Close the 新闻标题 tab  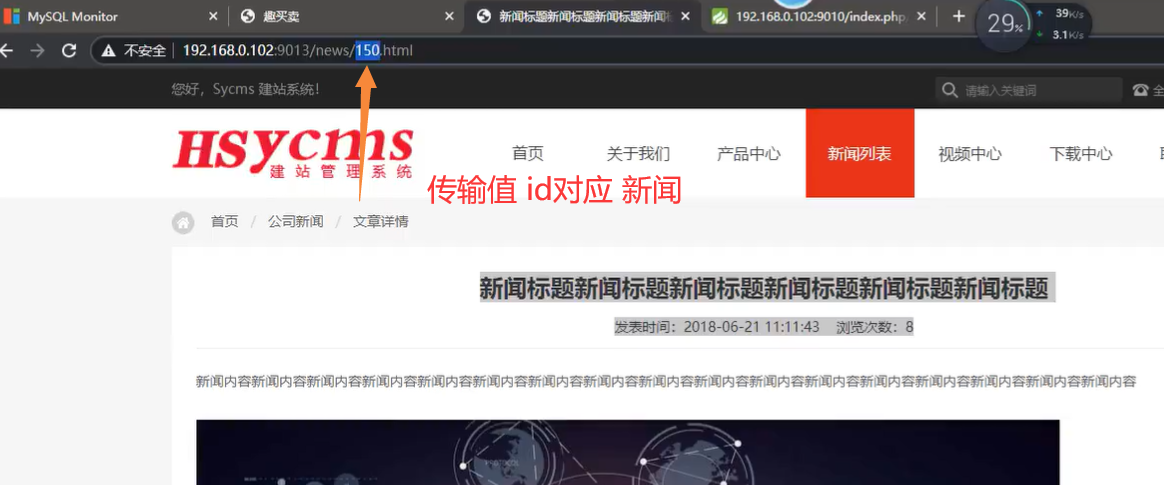click(685, 16)
